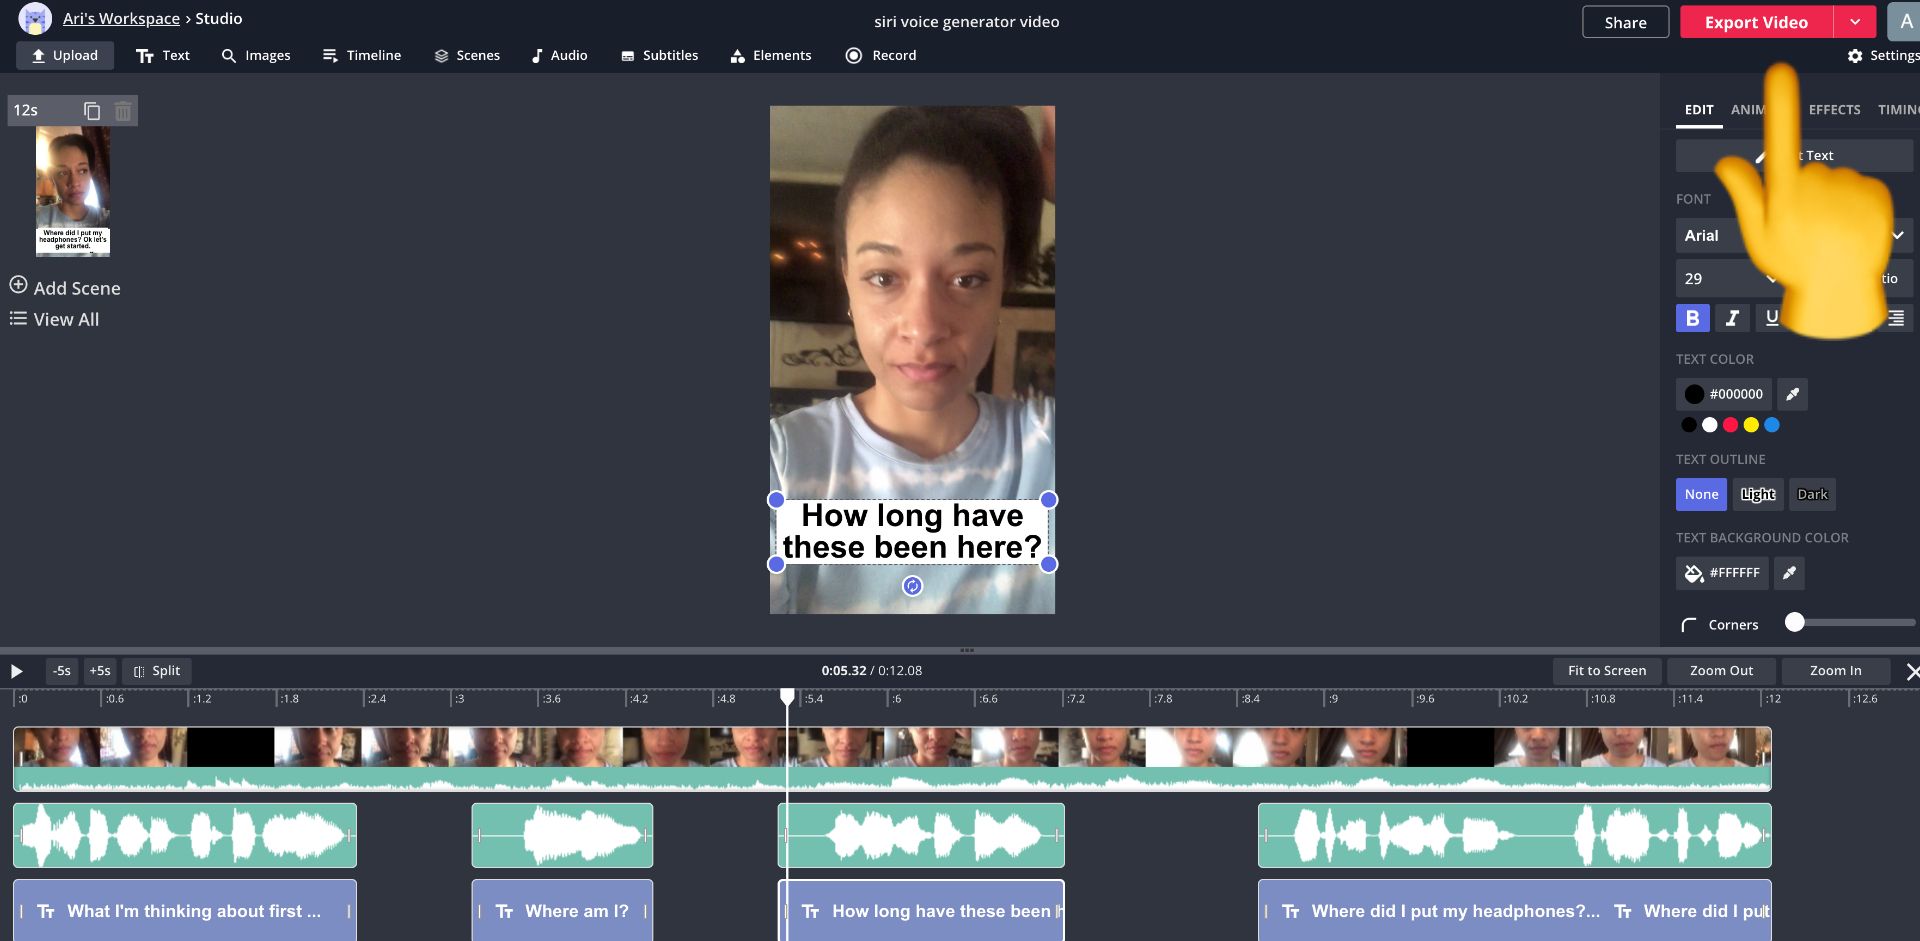The height and width of the screenshot is (941, 1920).
Task: Toggle italic text formatting
Action: (x=1732, y=318)
